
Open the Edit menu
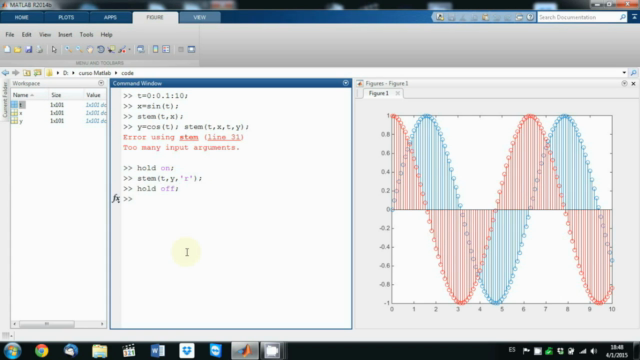click(27, 35)
